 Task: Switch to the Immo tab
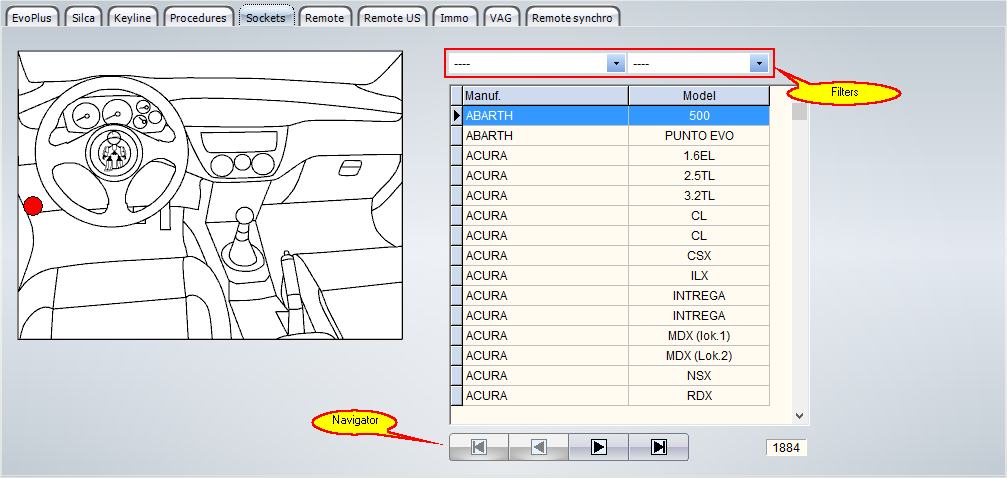455,17
